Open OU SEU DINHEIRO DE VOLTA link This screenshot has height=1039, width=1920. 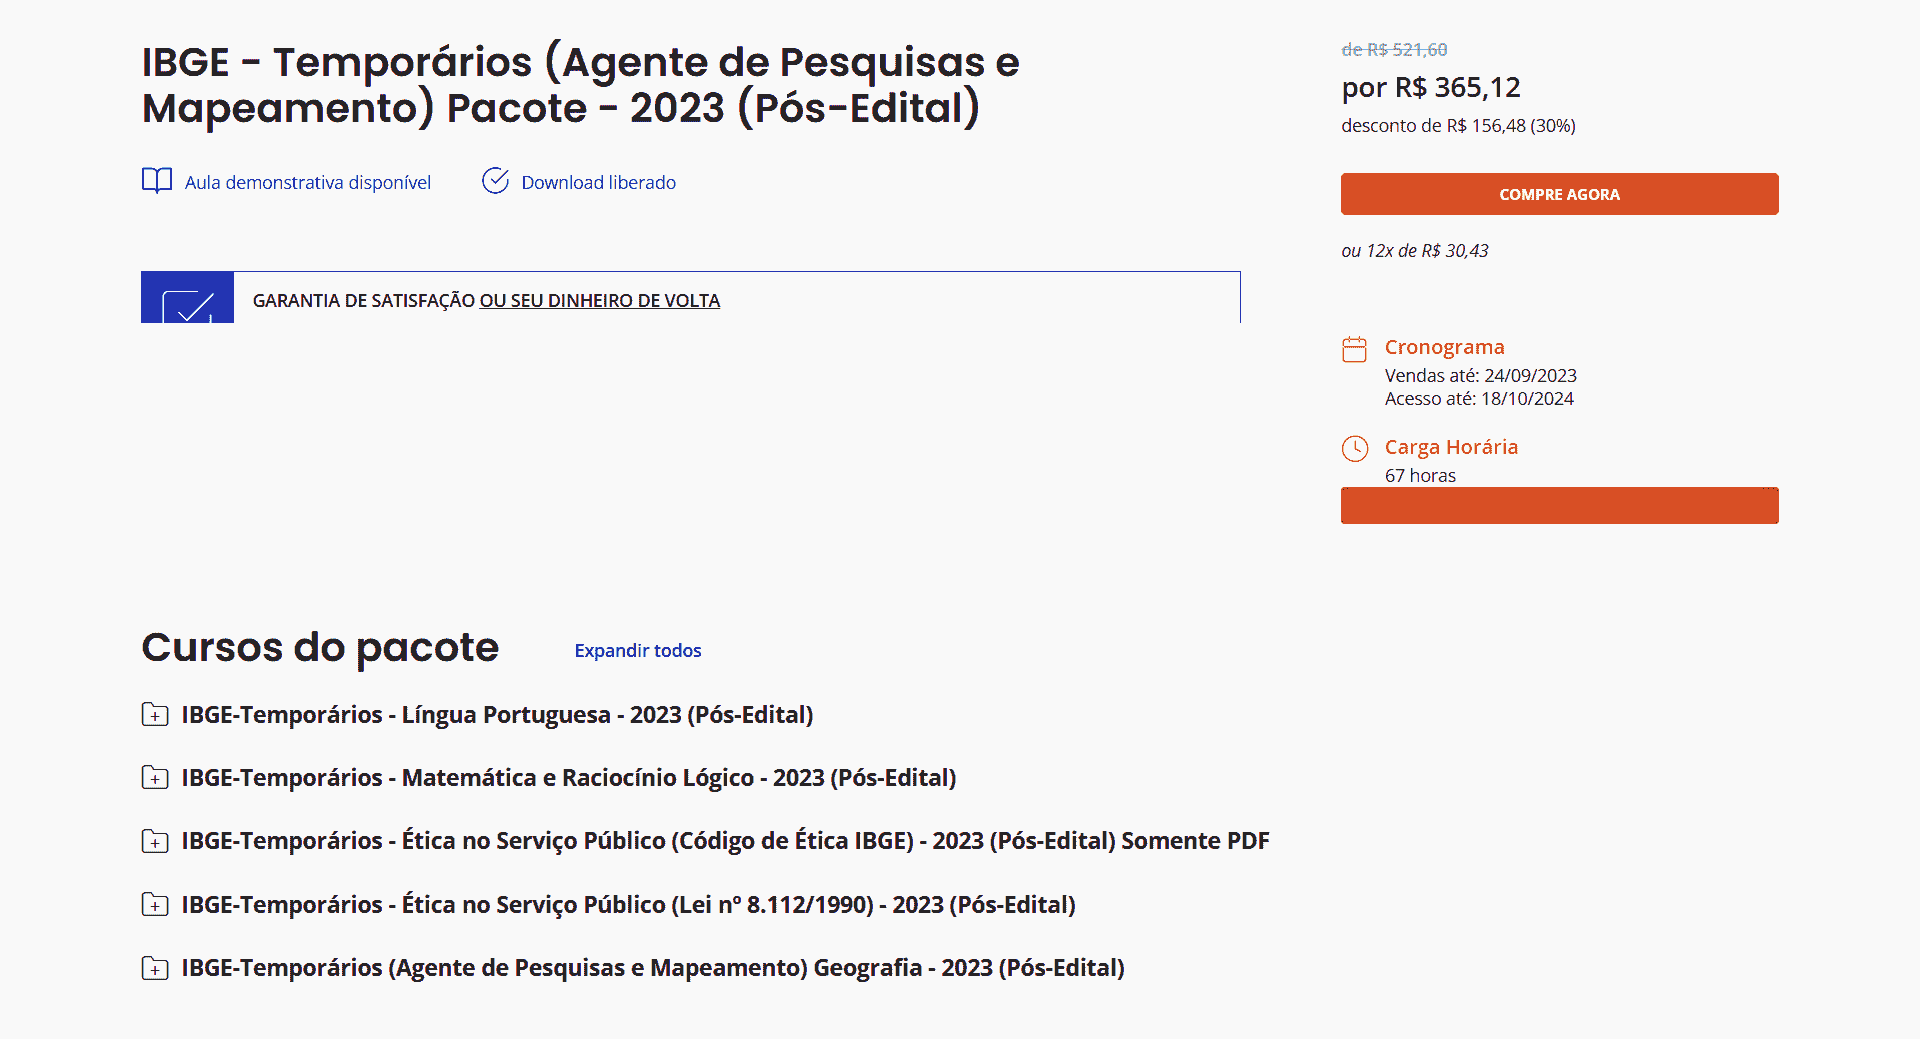point(599,301)
